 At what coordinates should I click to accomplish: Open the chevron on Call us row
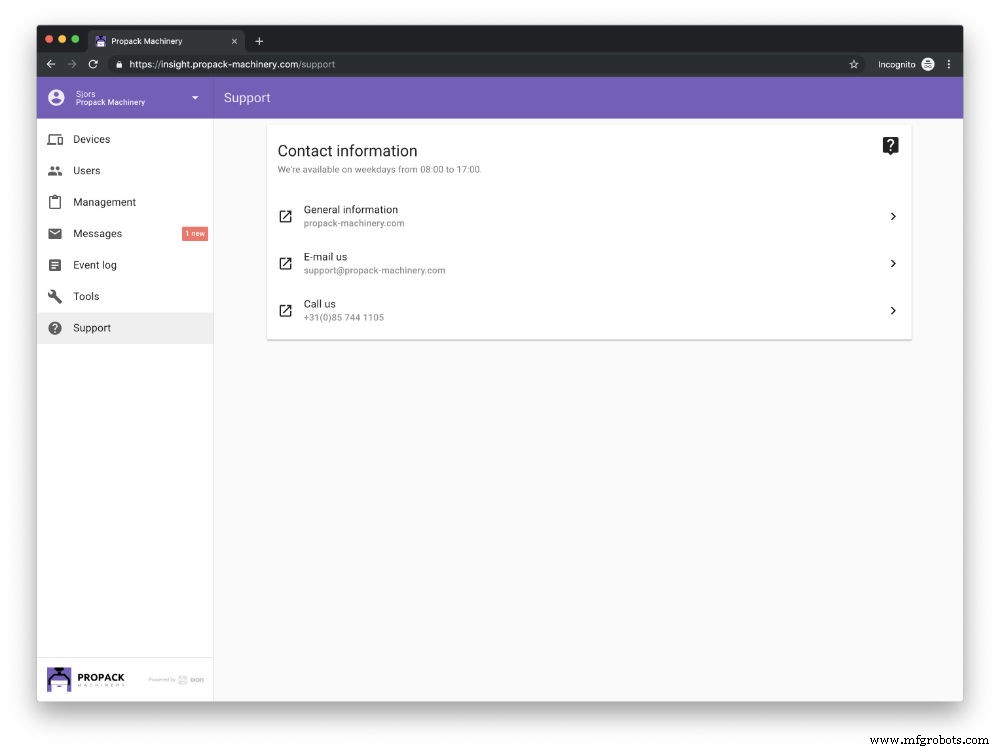[893, 311]
